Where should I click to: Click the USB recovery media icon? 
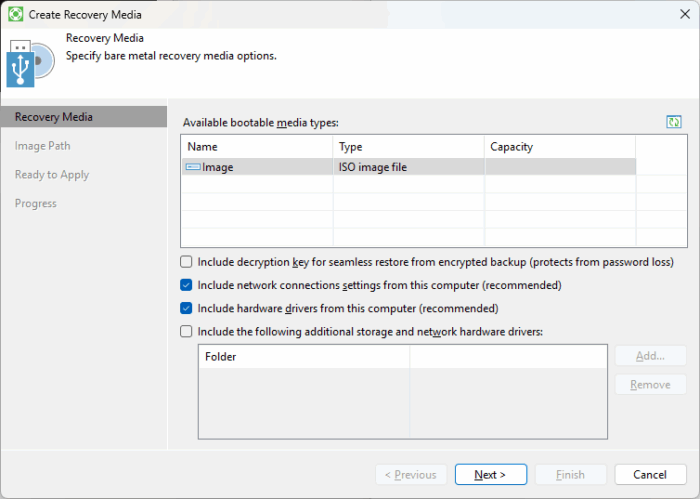(30, 63)
